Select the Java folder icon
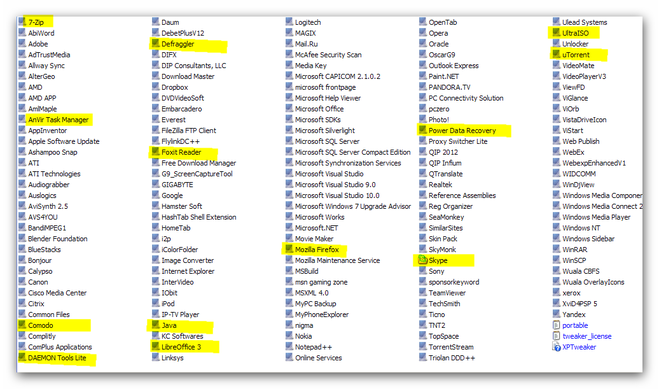The image size is (659, 389). (x=156, y=325)
